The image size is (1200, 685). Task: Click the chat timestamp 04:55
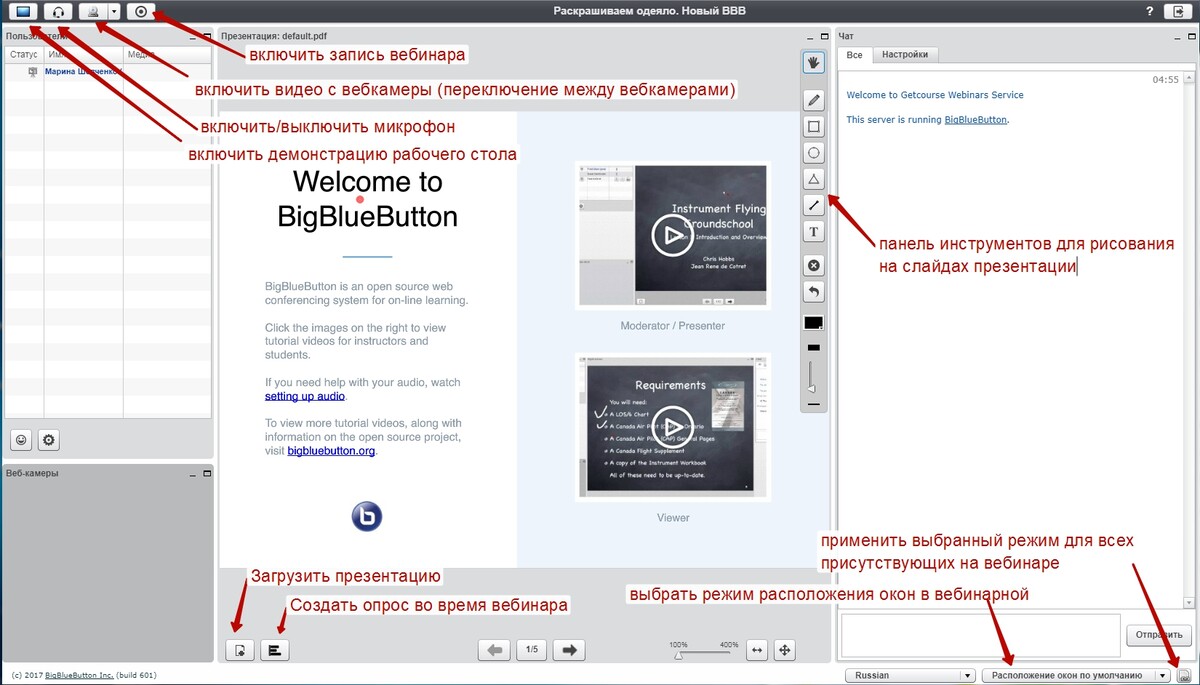point(1165,79)
